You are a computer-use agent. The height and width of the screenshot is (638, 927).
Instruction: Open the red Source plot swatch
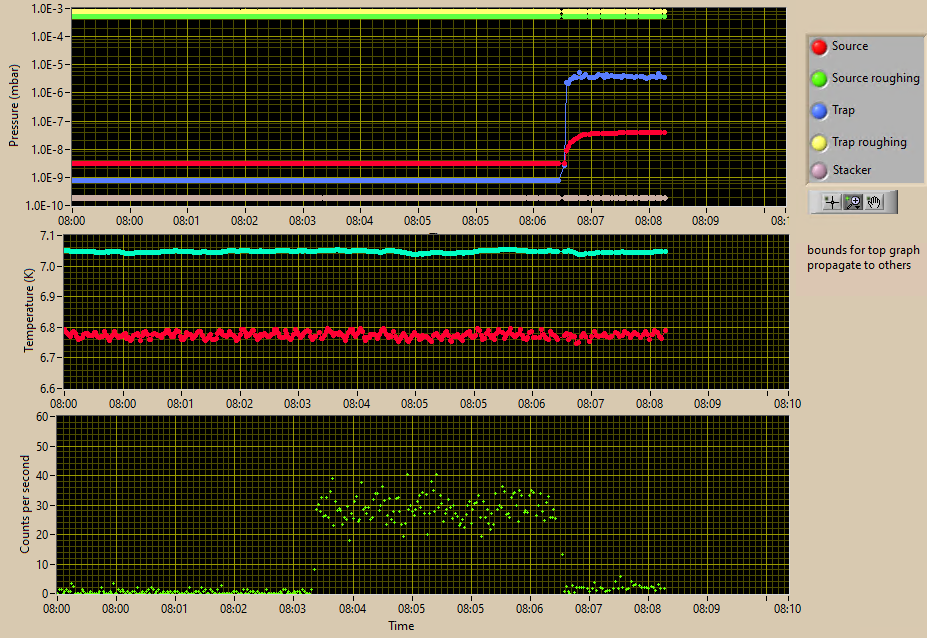click(x=819, y=47)
